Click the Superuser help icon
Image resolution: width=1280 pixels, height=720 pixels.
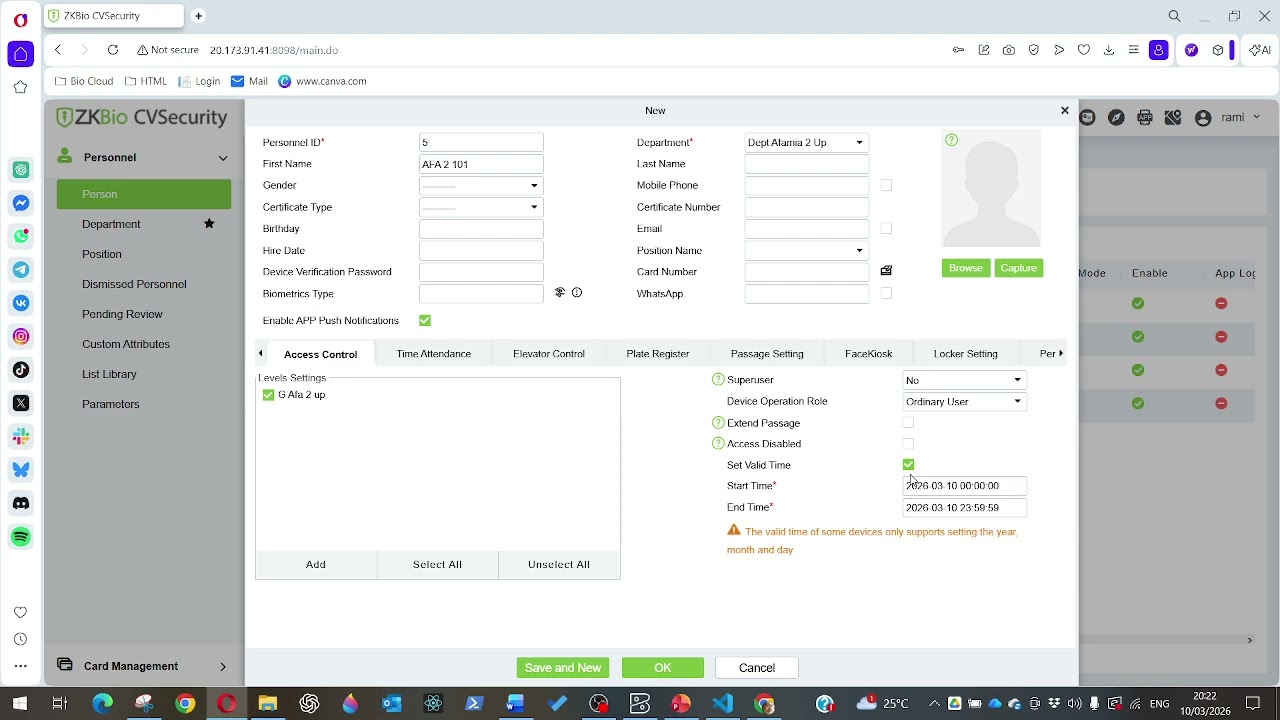point(718,380)
